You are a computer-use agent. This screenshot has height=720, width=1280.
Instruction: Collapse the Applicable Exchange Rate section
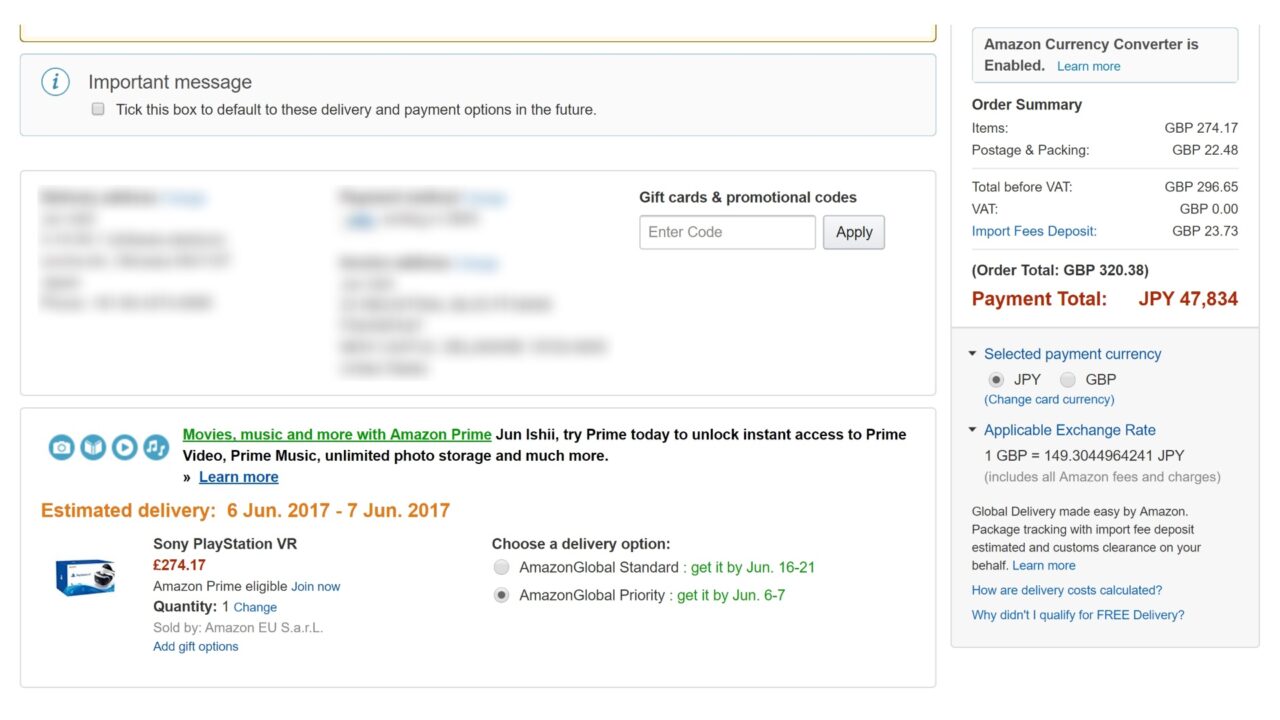972,430
